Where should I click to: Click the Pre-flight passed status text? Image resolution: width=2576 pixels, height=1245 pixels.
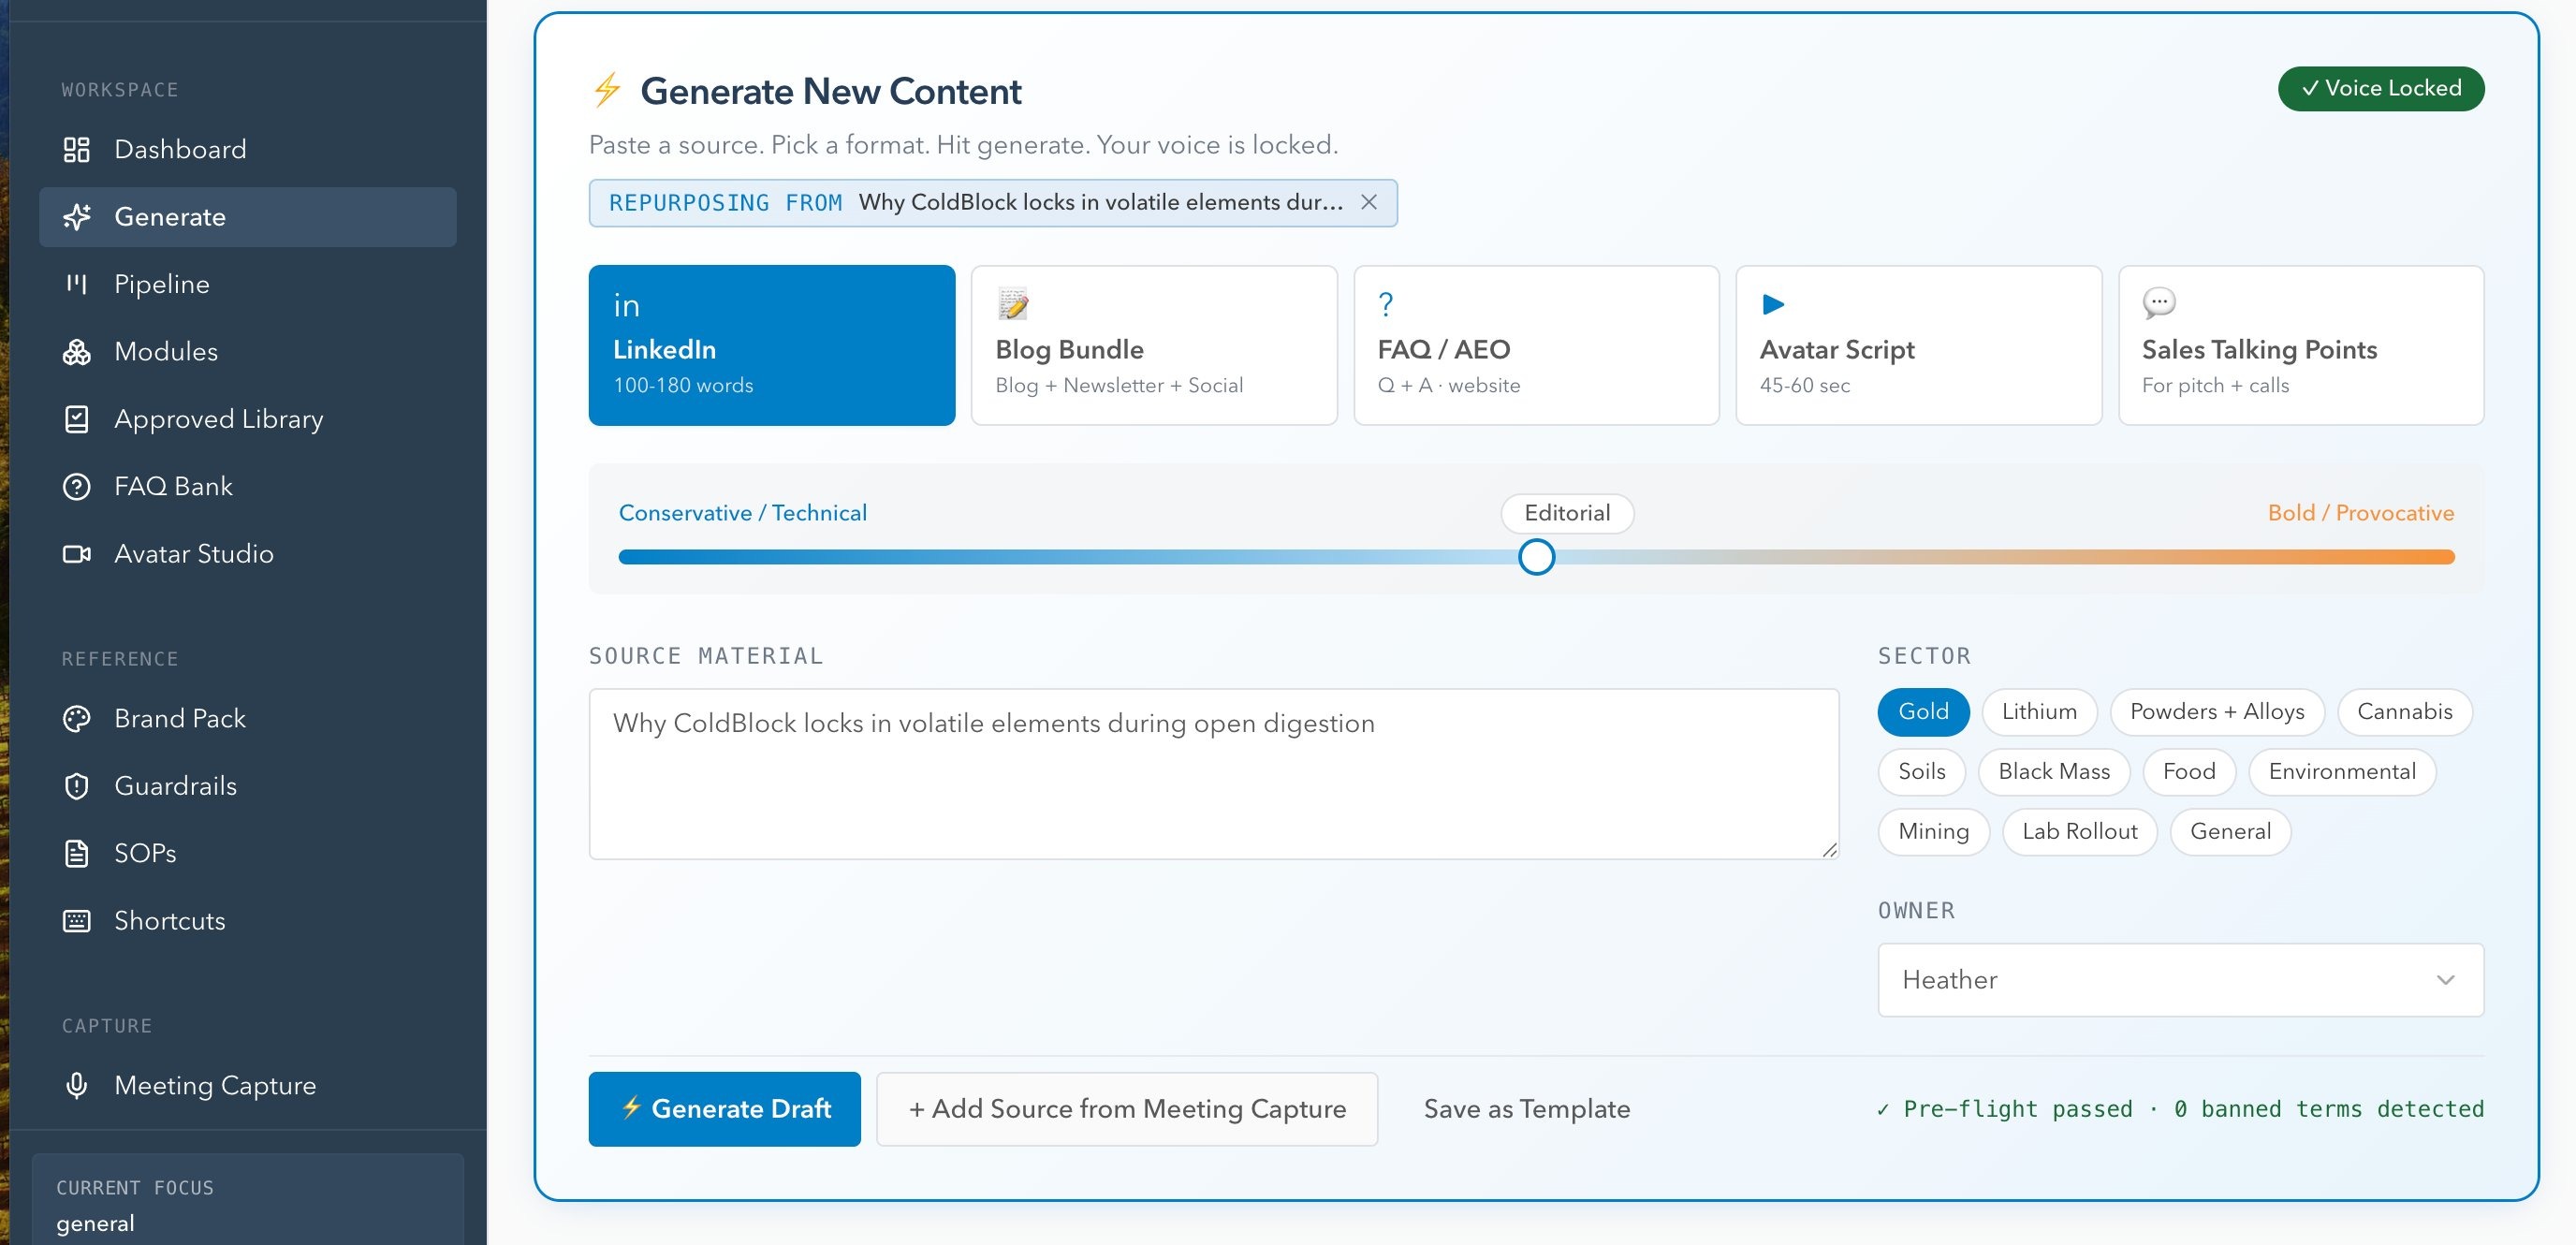coord(2180,1109)
